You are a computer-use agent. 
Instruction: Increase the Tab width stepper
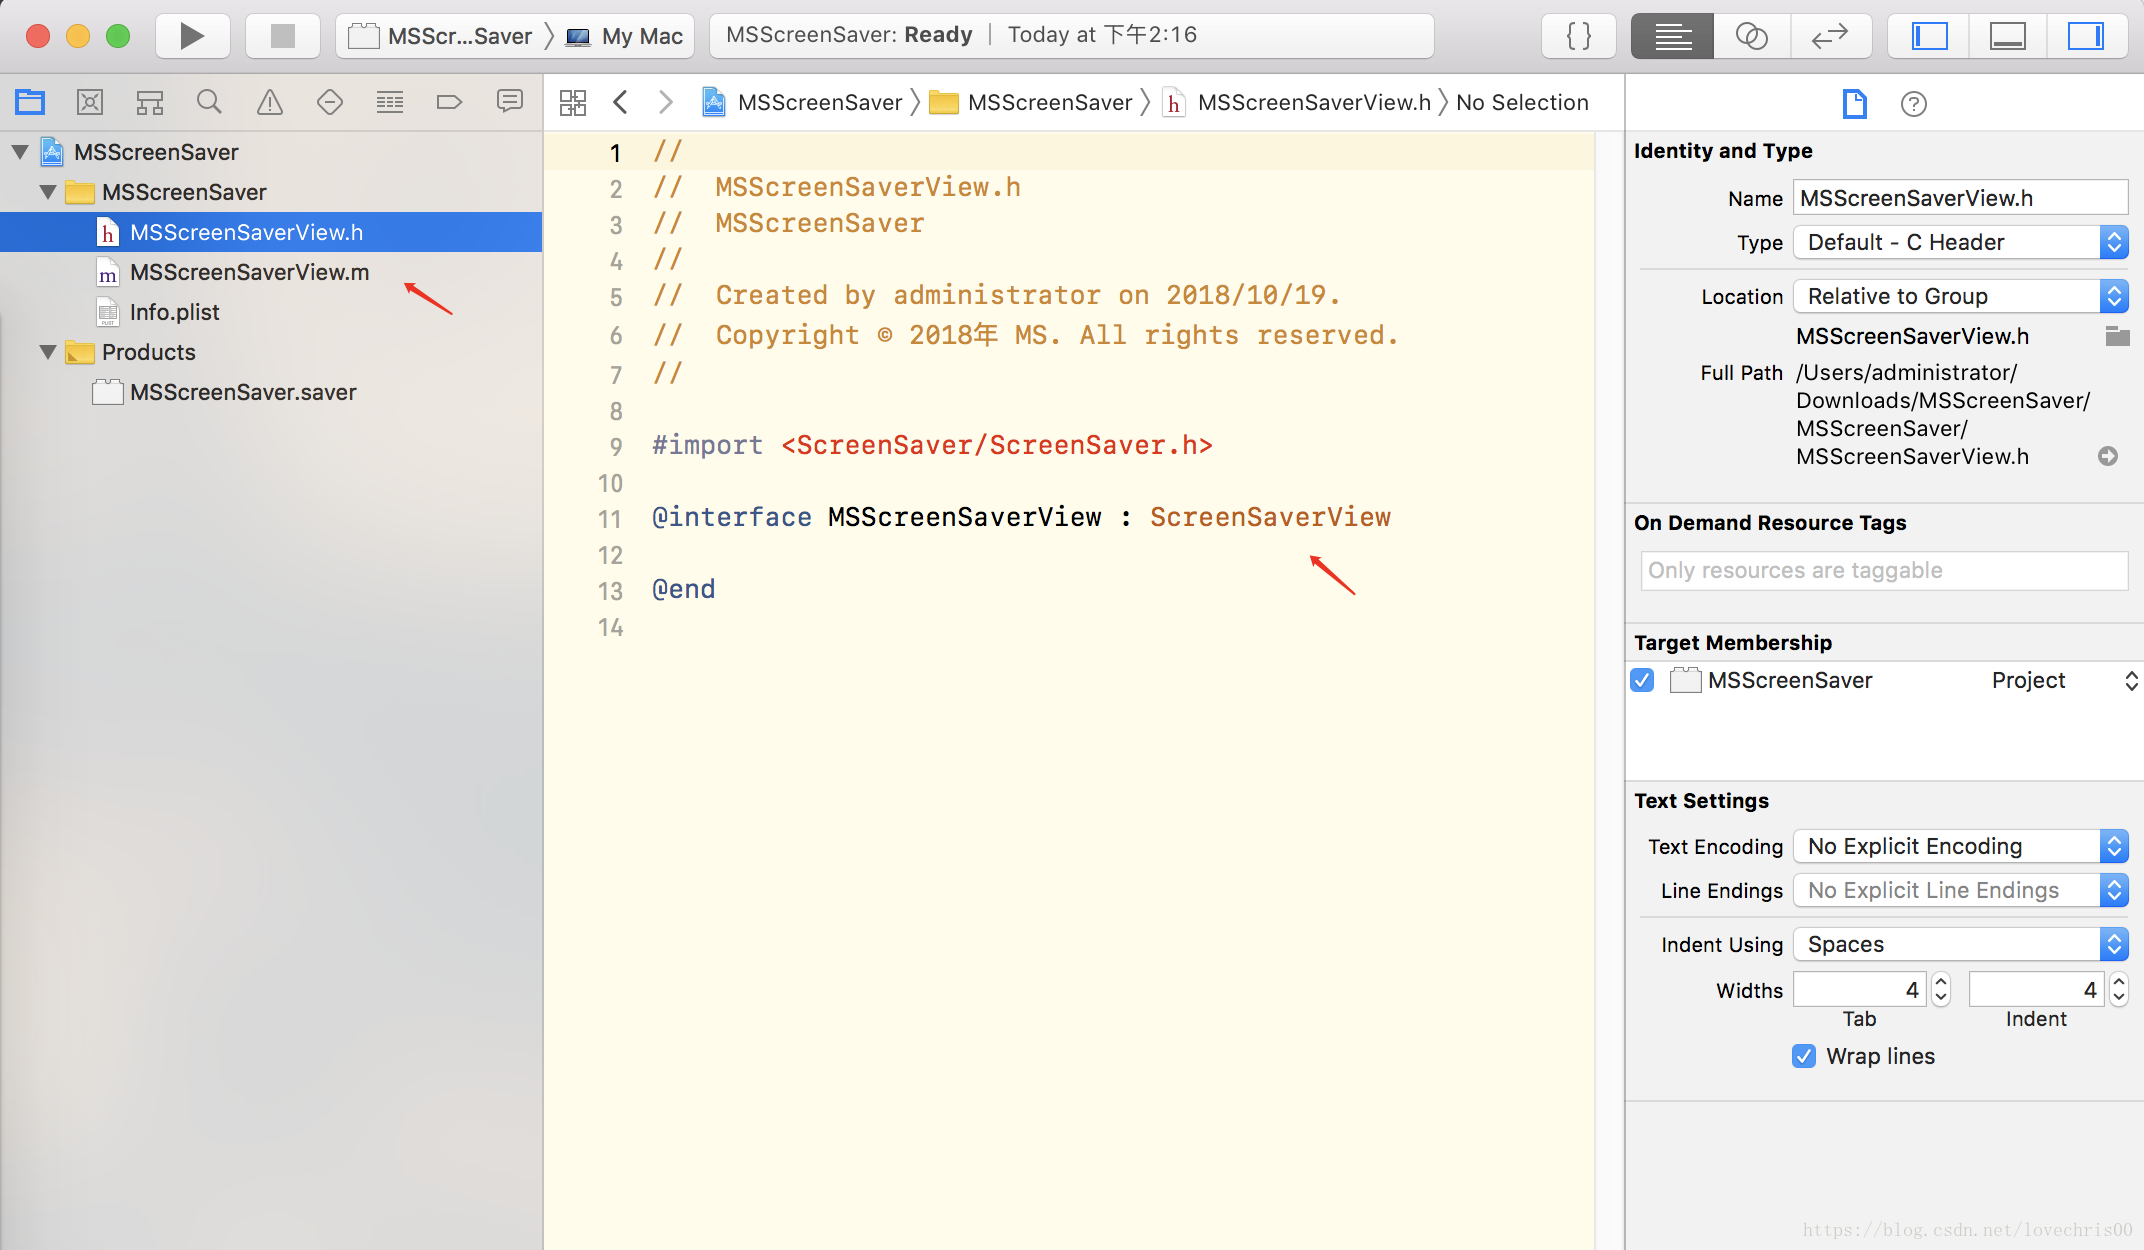tap(1941, 982)
